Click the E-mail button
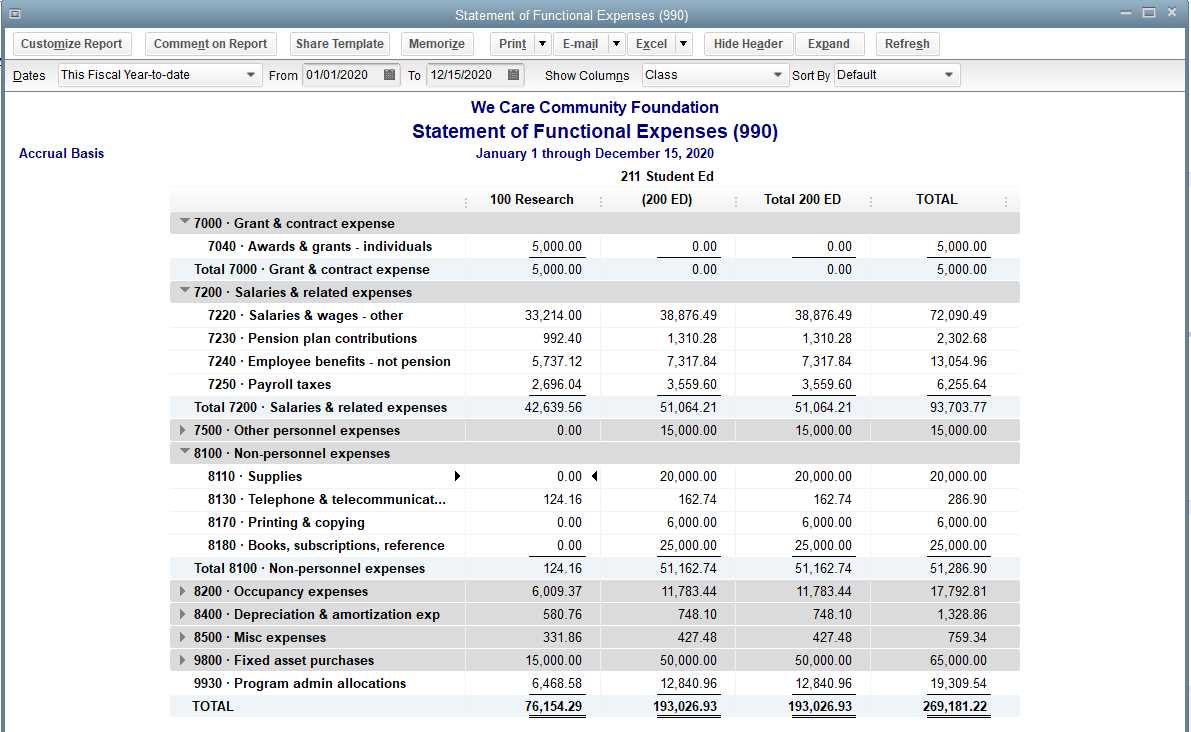Image resolution: width=1191 pixels, height=732 pixels. click(580, 44)
